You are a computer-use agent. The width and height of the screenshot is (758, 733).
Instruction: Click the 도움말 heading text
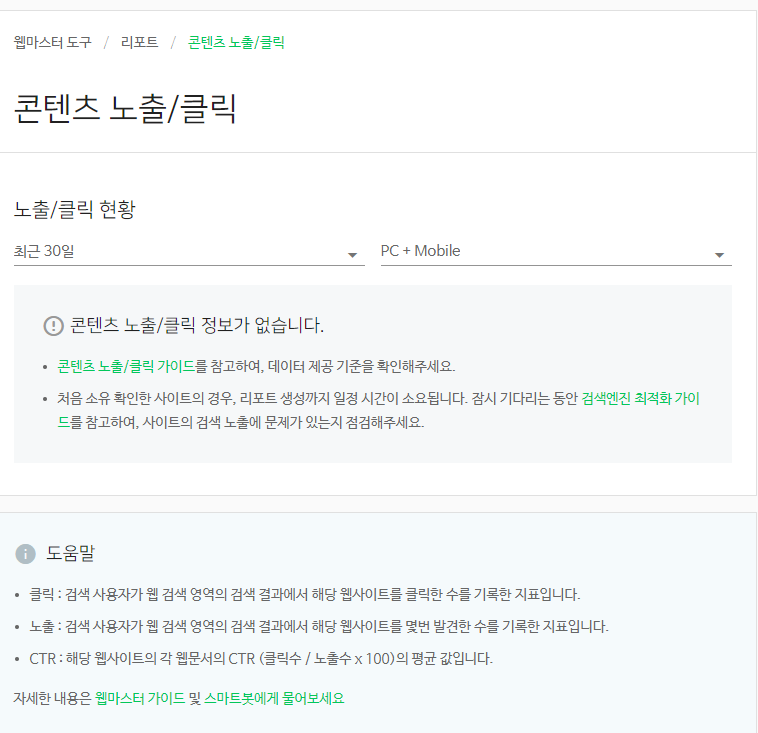point(70,554)
